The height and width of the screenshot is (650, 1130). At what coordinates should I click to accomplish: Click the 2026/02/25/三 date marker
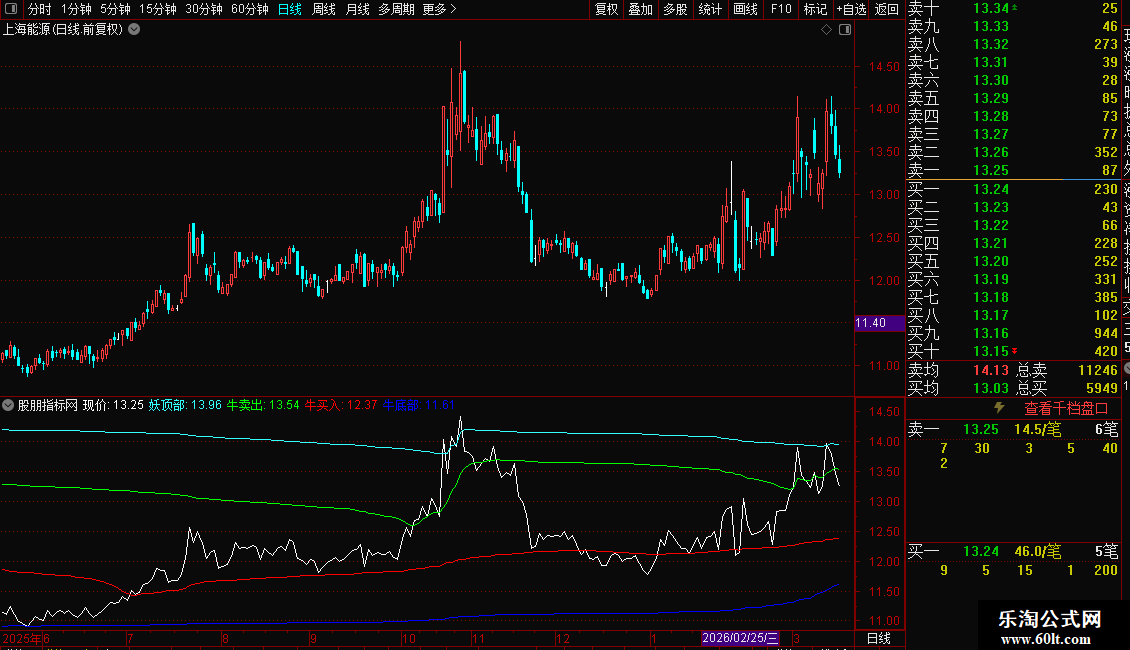point(740,638)
